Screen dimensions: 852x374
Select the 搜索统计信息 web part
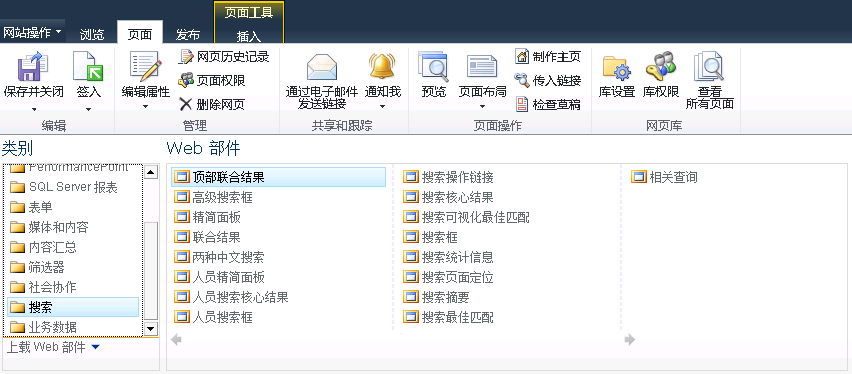point(448,257)
